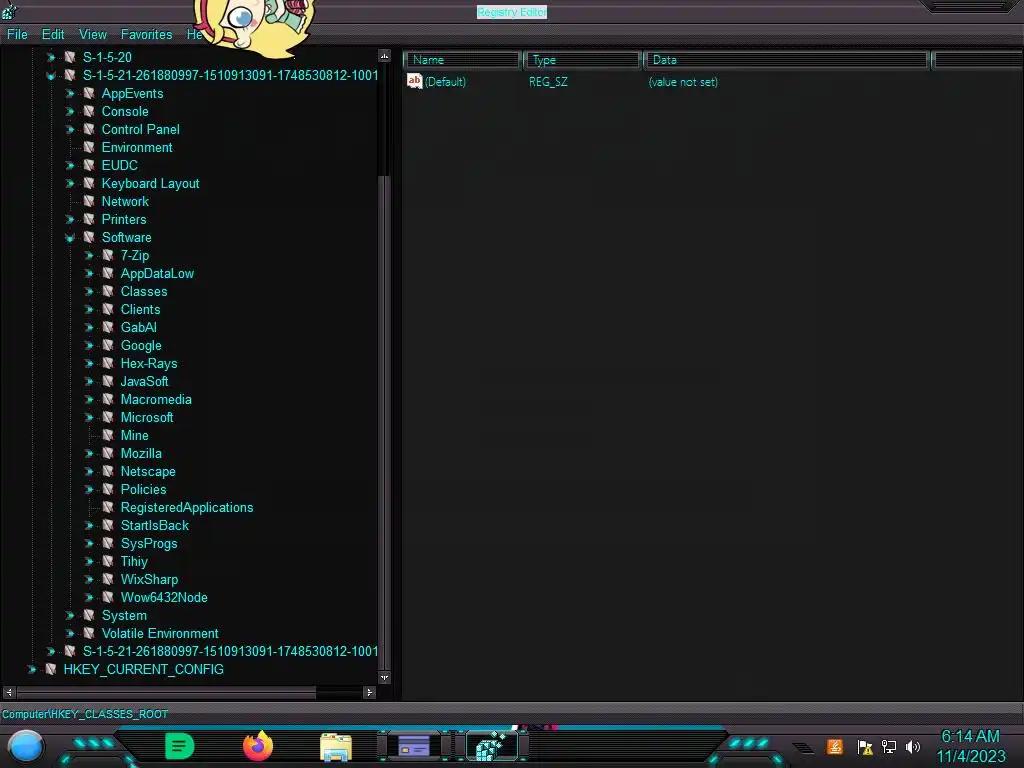The height and width of the screenshot is (768, 1024).
Task: Click the EUDC key folder icon
Action: 89,165
